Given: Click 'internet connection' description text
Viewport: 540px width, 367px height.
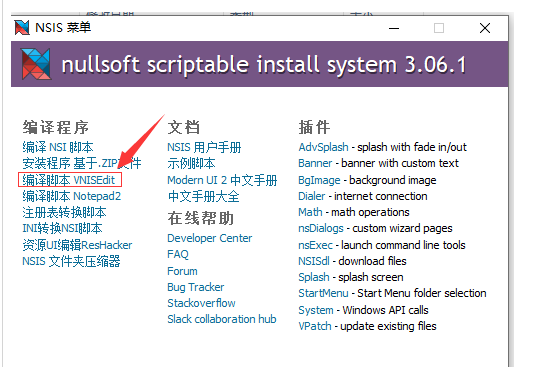Looking at the screenshot, I should pos(381,196).
